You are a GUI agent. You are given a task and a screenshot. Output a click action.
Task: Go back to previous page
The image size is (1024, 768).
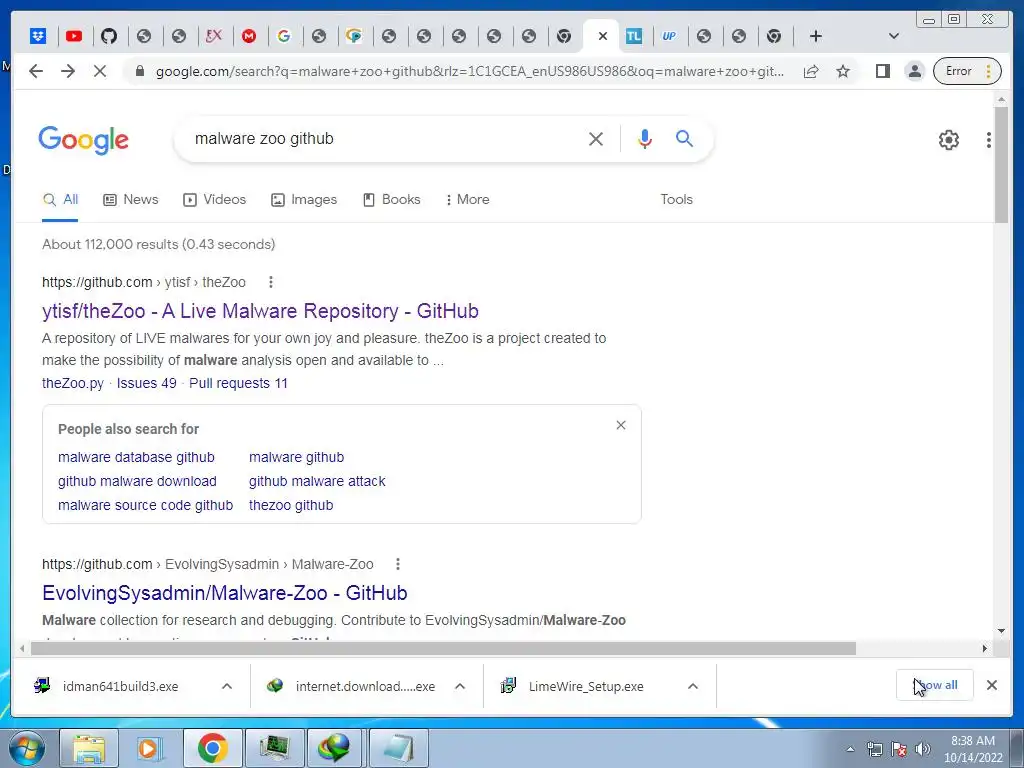coord(36,71)
